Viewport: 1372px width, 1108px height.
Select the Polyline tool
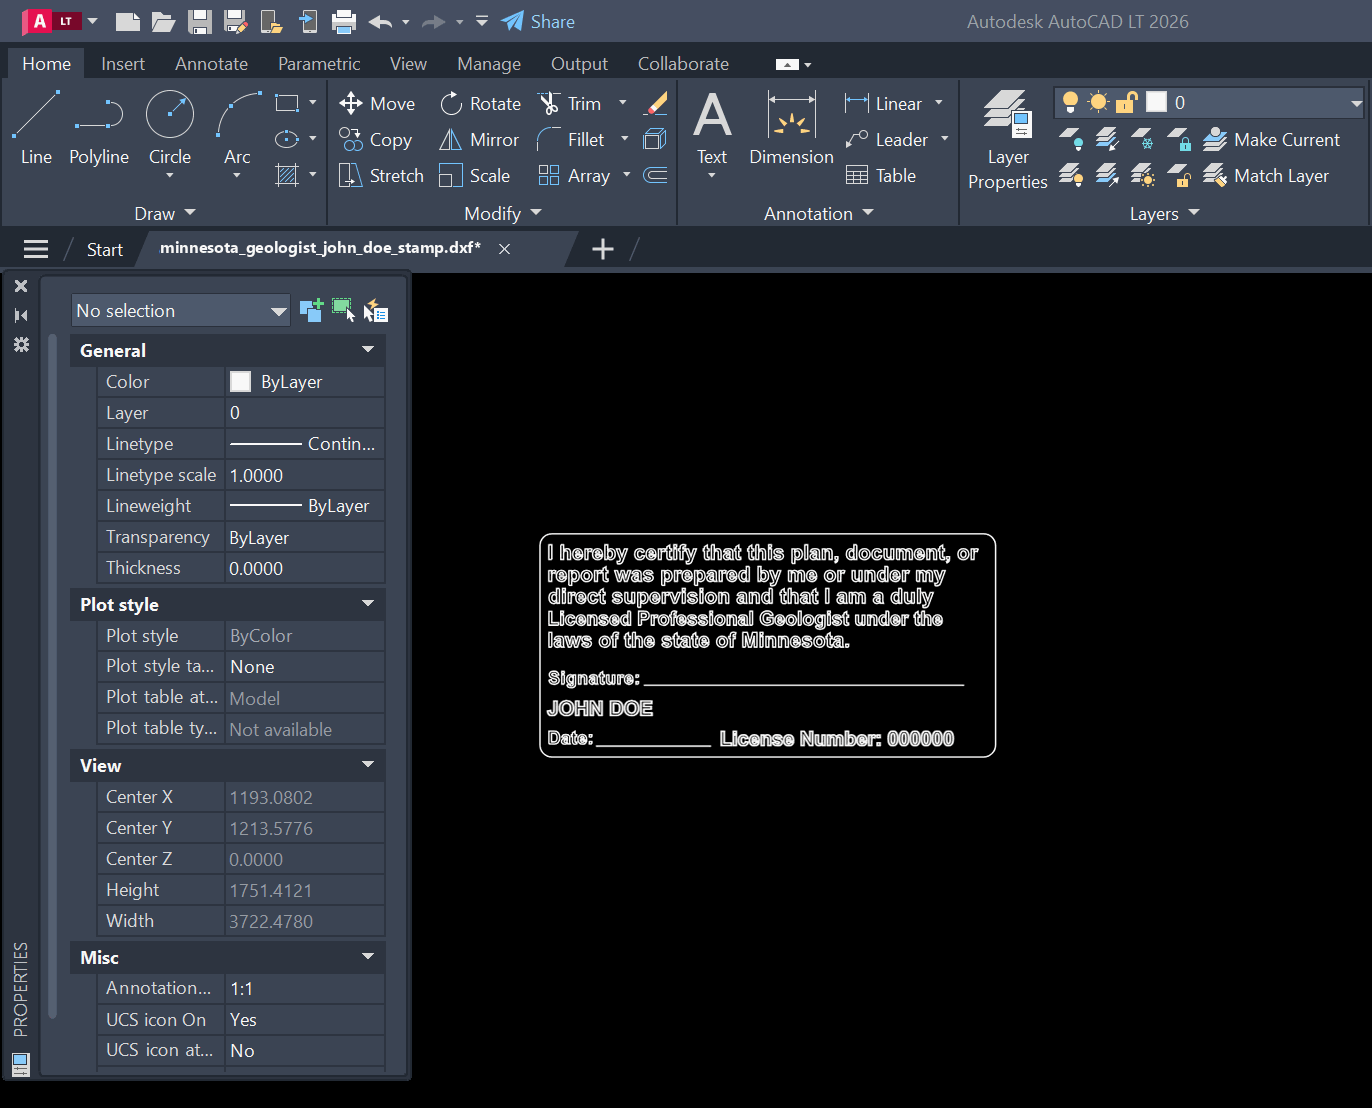pyautogui.click(x=99, y=128)
